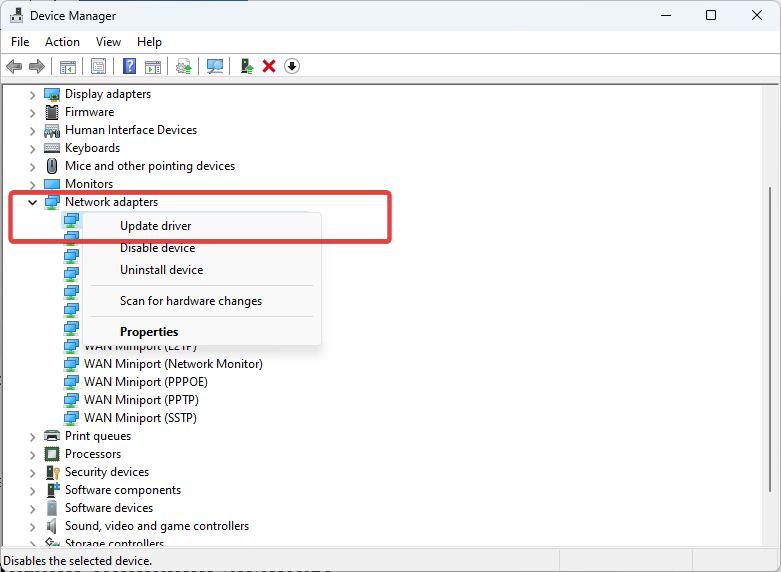Click the Security devices key icon
The height and width of the screenshot is (572, 781).
pos(52,472)
